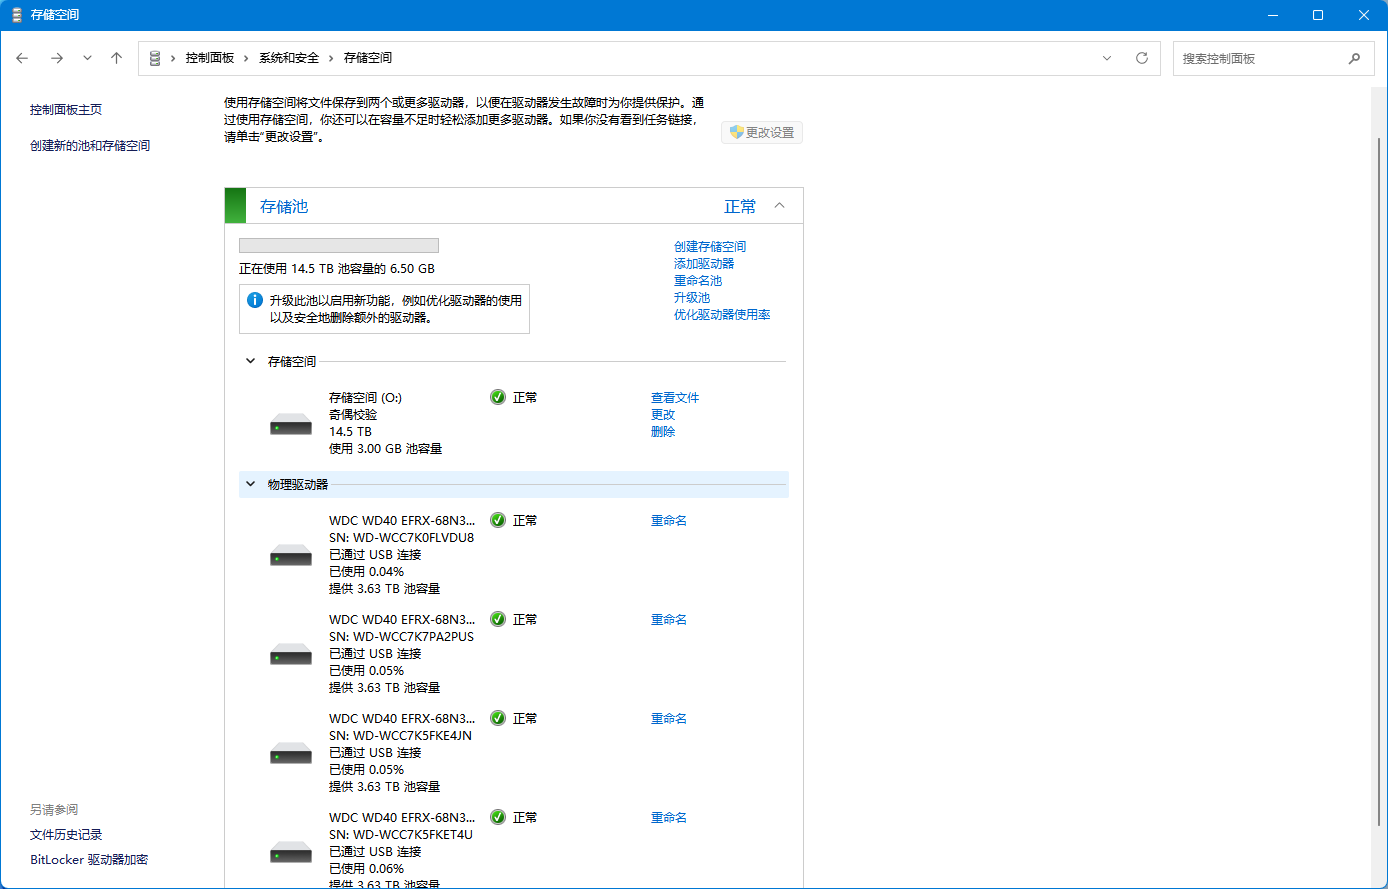Viewport: 1388px width, 889px height.
Task: Open recent locations dropdown arrow
Action: [87, 58]
